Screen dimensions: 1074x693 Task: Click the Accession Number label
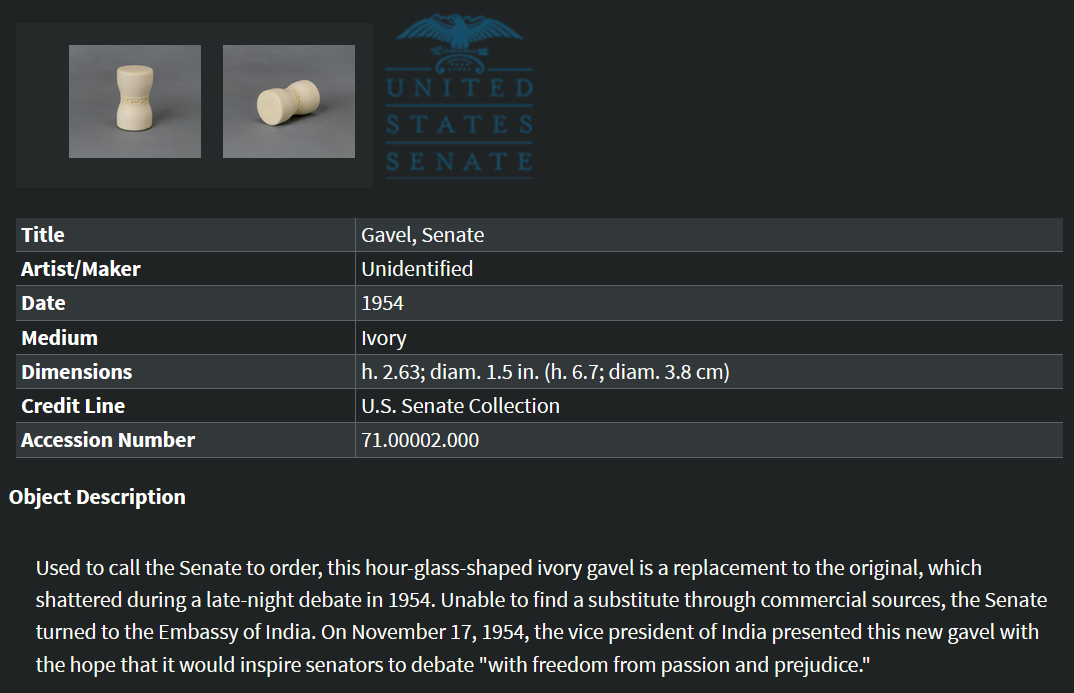pos(108,440)
